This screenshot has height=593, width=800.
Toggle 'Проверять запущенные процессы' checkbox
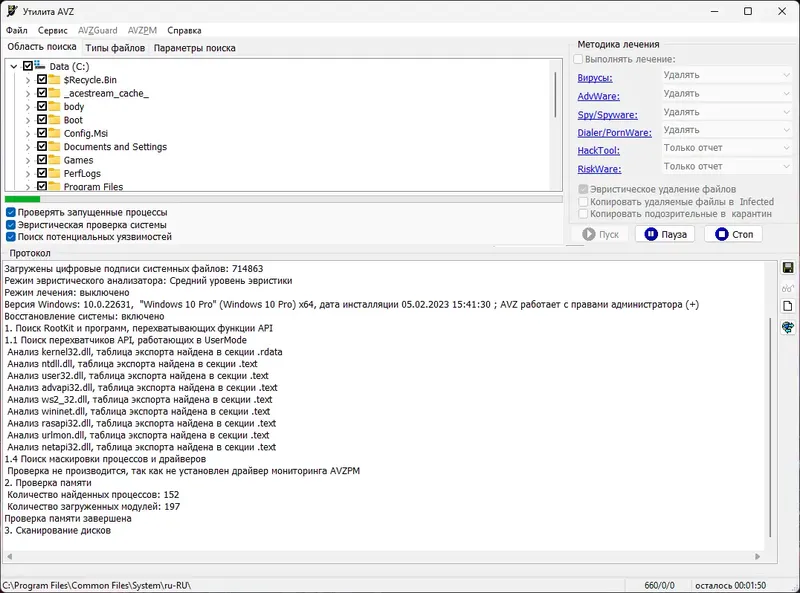click(x=10, y=212)
